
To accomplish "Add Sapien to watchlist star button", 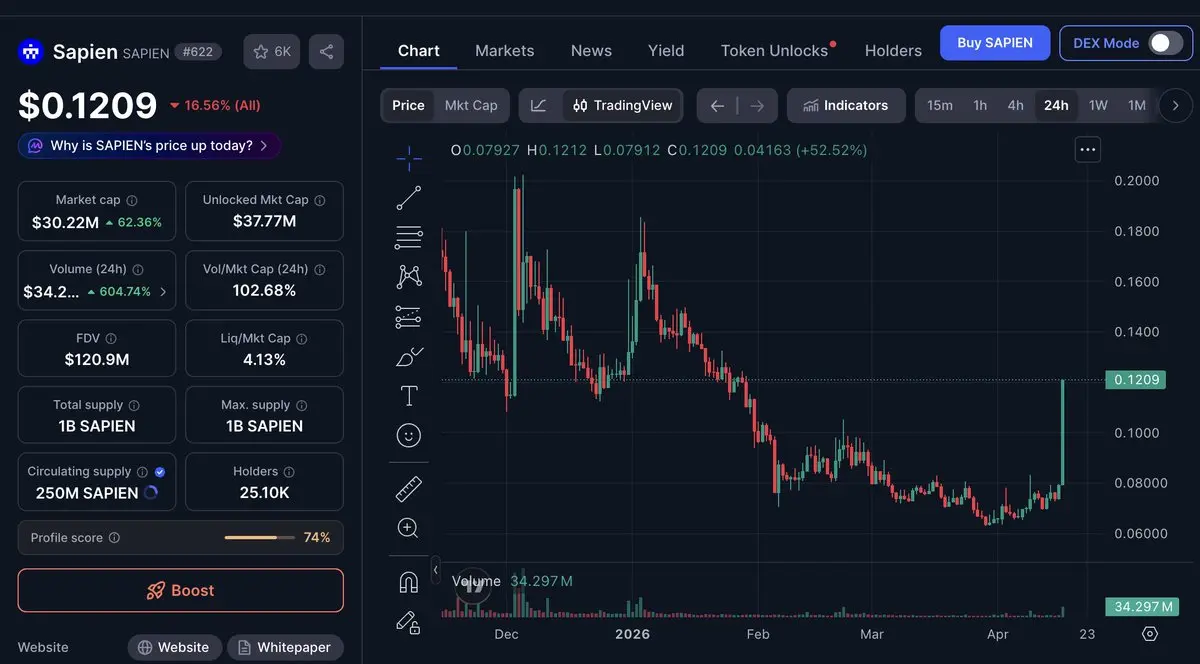I will (x=271, y=51).
